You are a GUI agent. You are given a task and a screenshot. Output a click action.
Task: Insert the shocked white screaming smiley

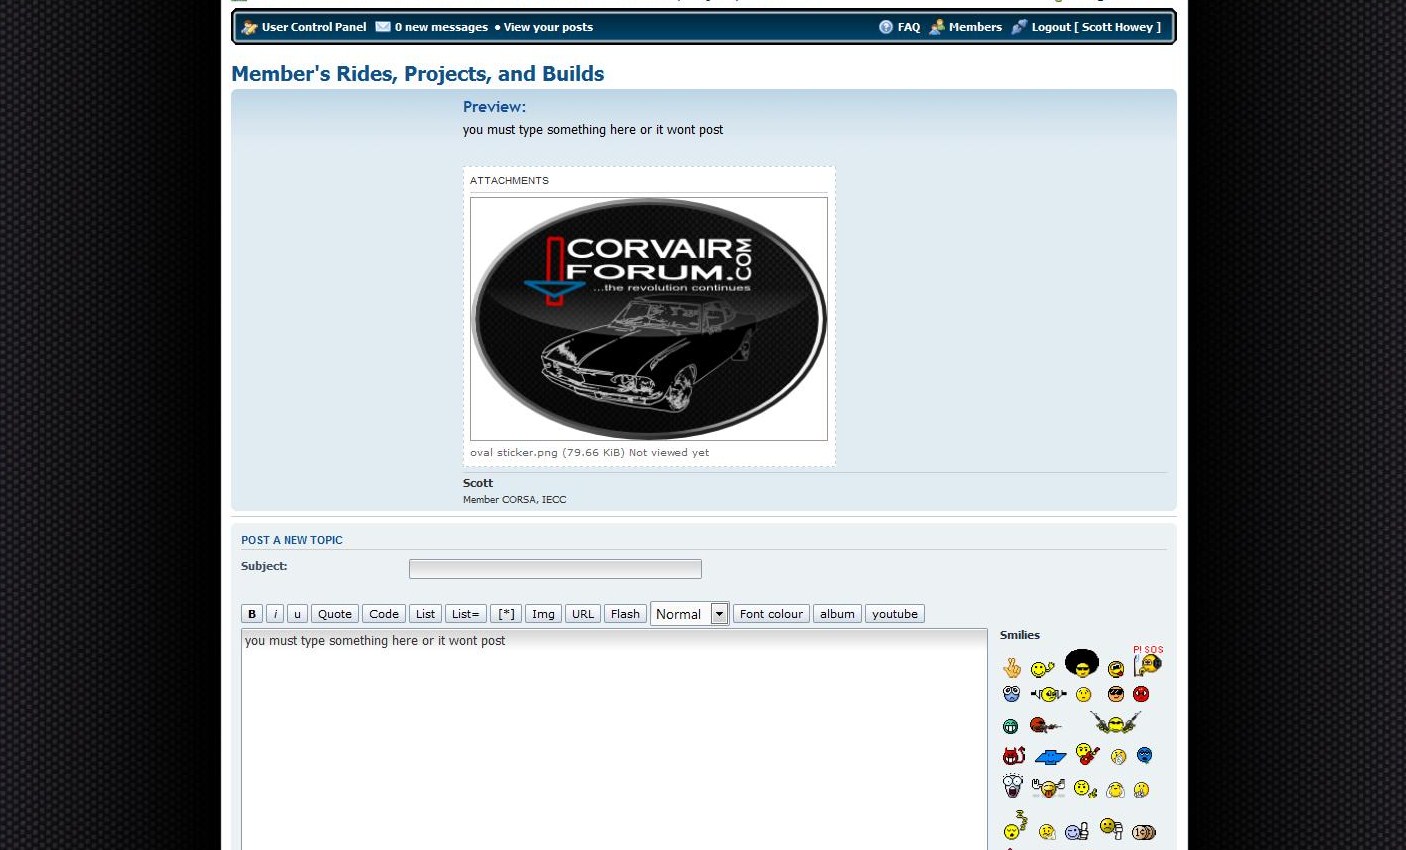coord(1013,785)
